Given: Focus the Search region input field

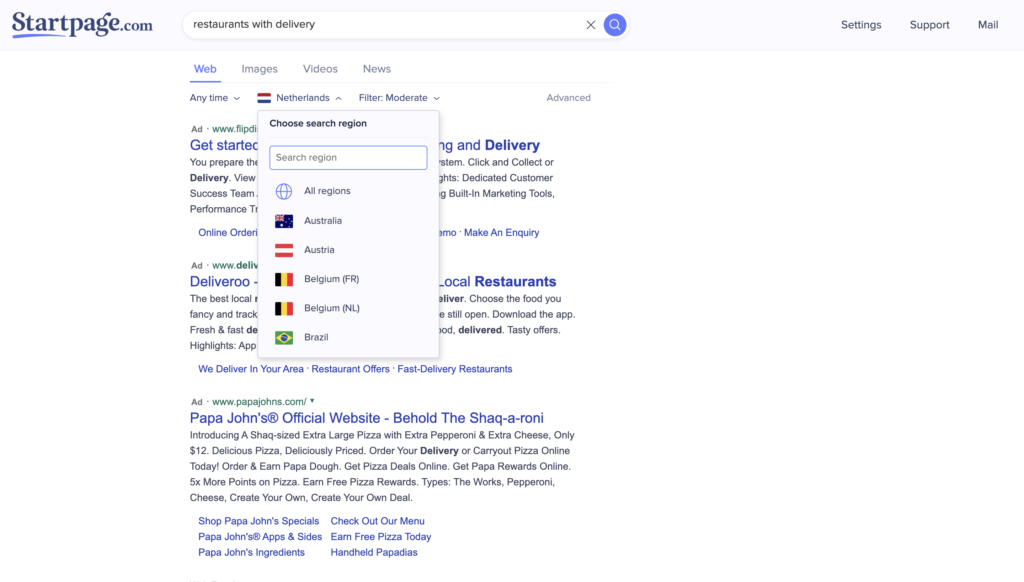Looking at the screenshot, I should pos(348,158).
